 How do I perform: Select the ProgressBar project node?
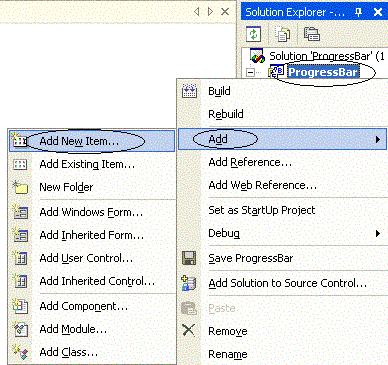[x=323, y=72]
